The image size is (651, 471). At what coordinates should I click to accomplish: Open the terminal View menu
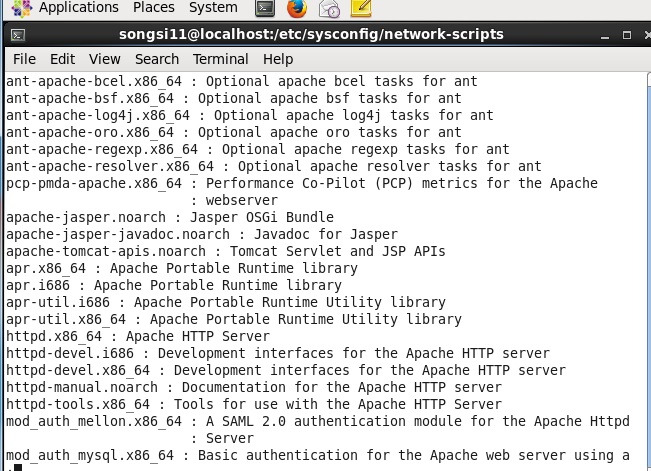point(104,59)
